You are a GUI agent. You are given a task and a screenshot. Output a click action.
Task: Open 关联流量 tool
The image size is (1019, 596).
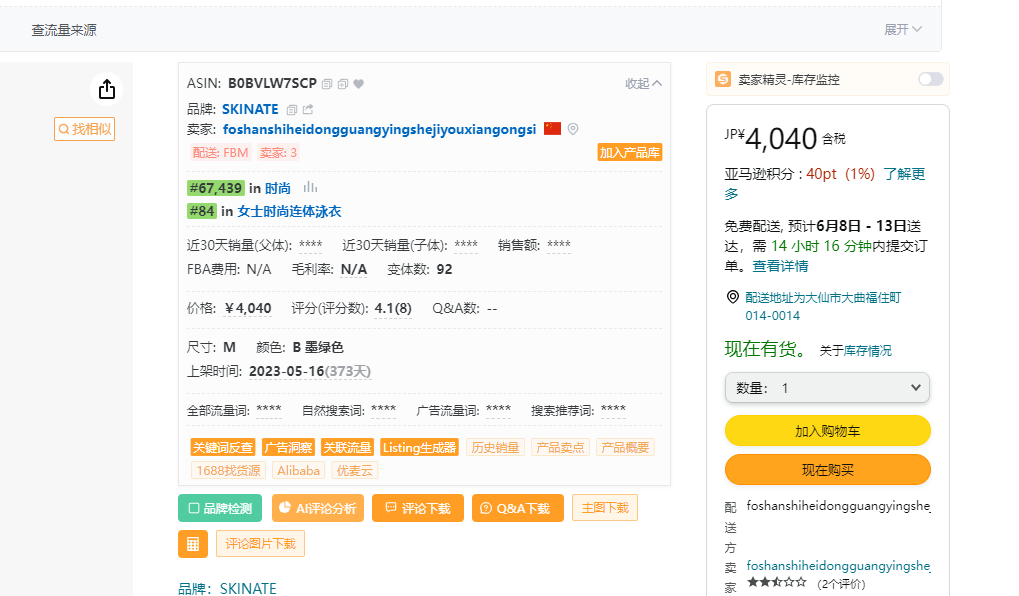click(x=348, y=447)
